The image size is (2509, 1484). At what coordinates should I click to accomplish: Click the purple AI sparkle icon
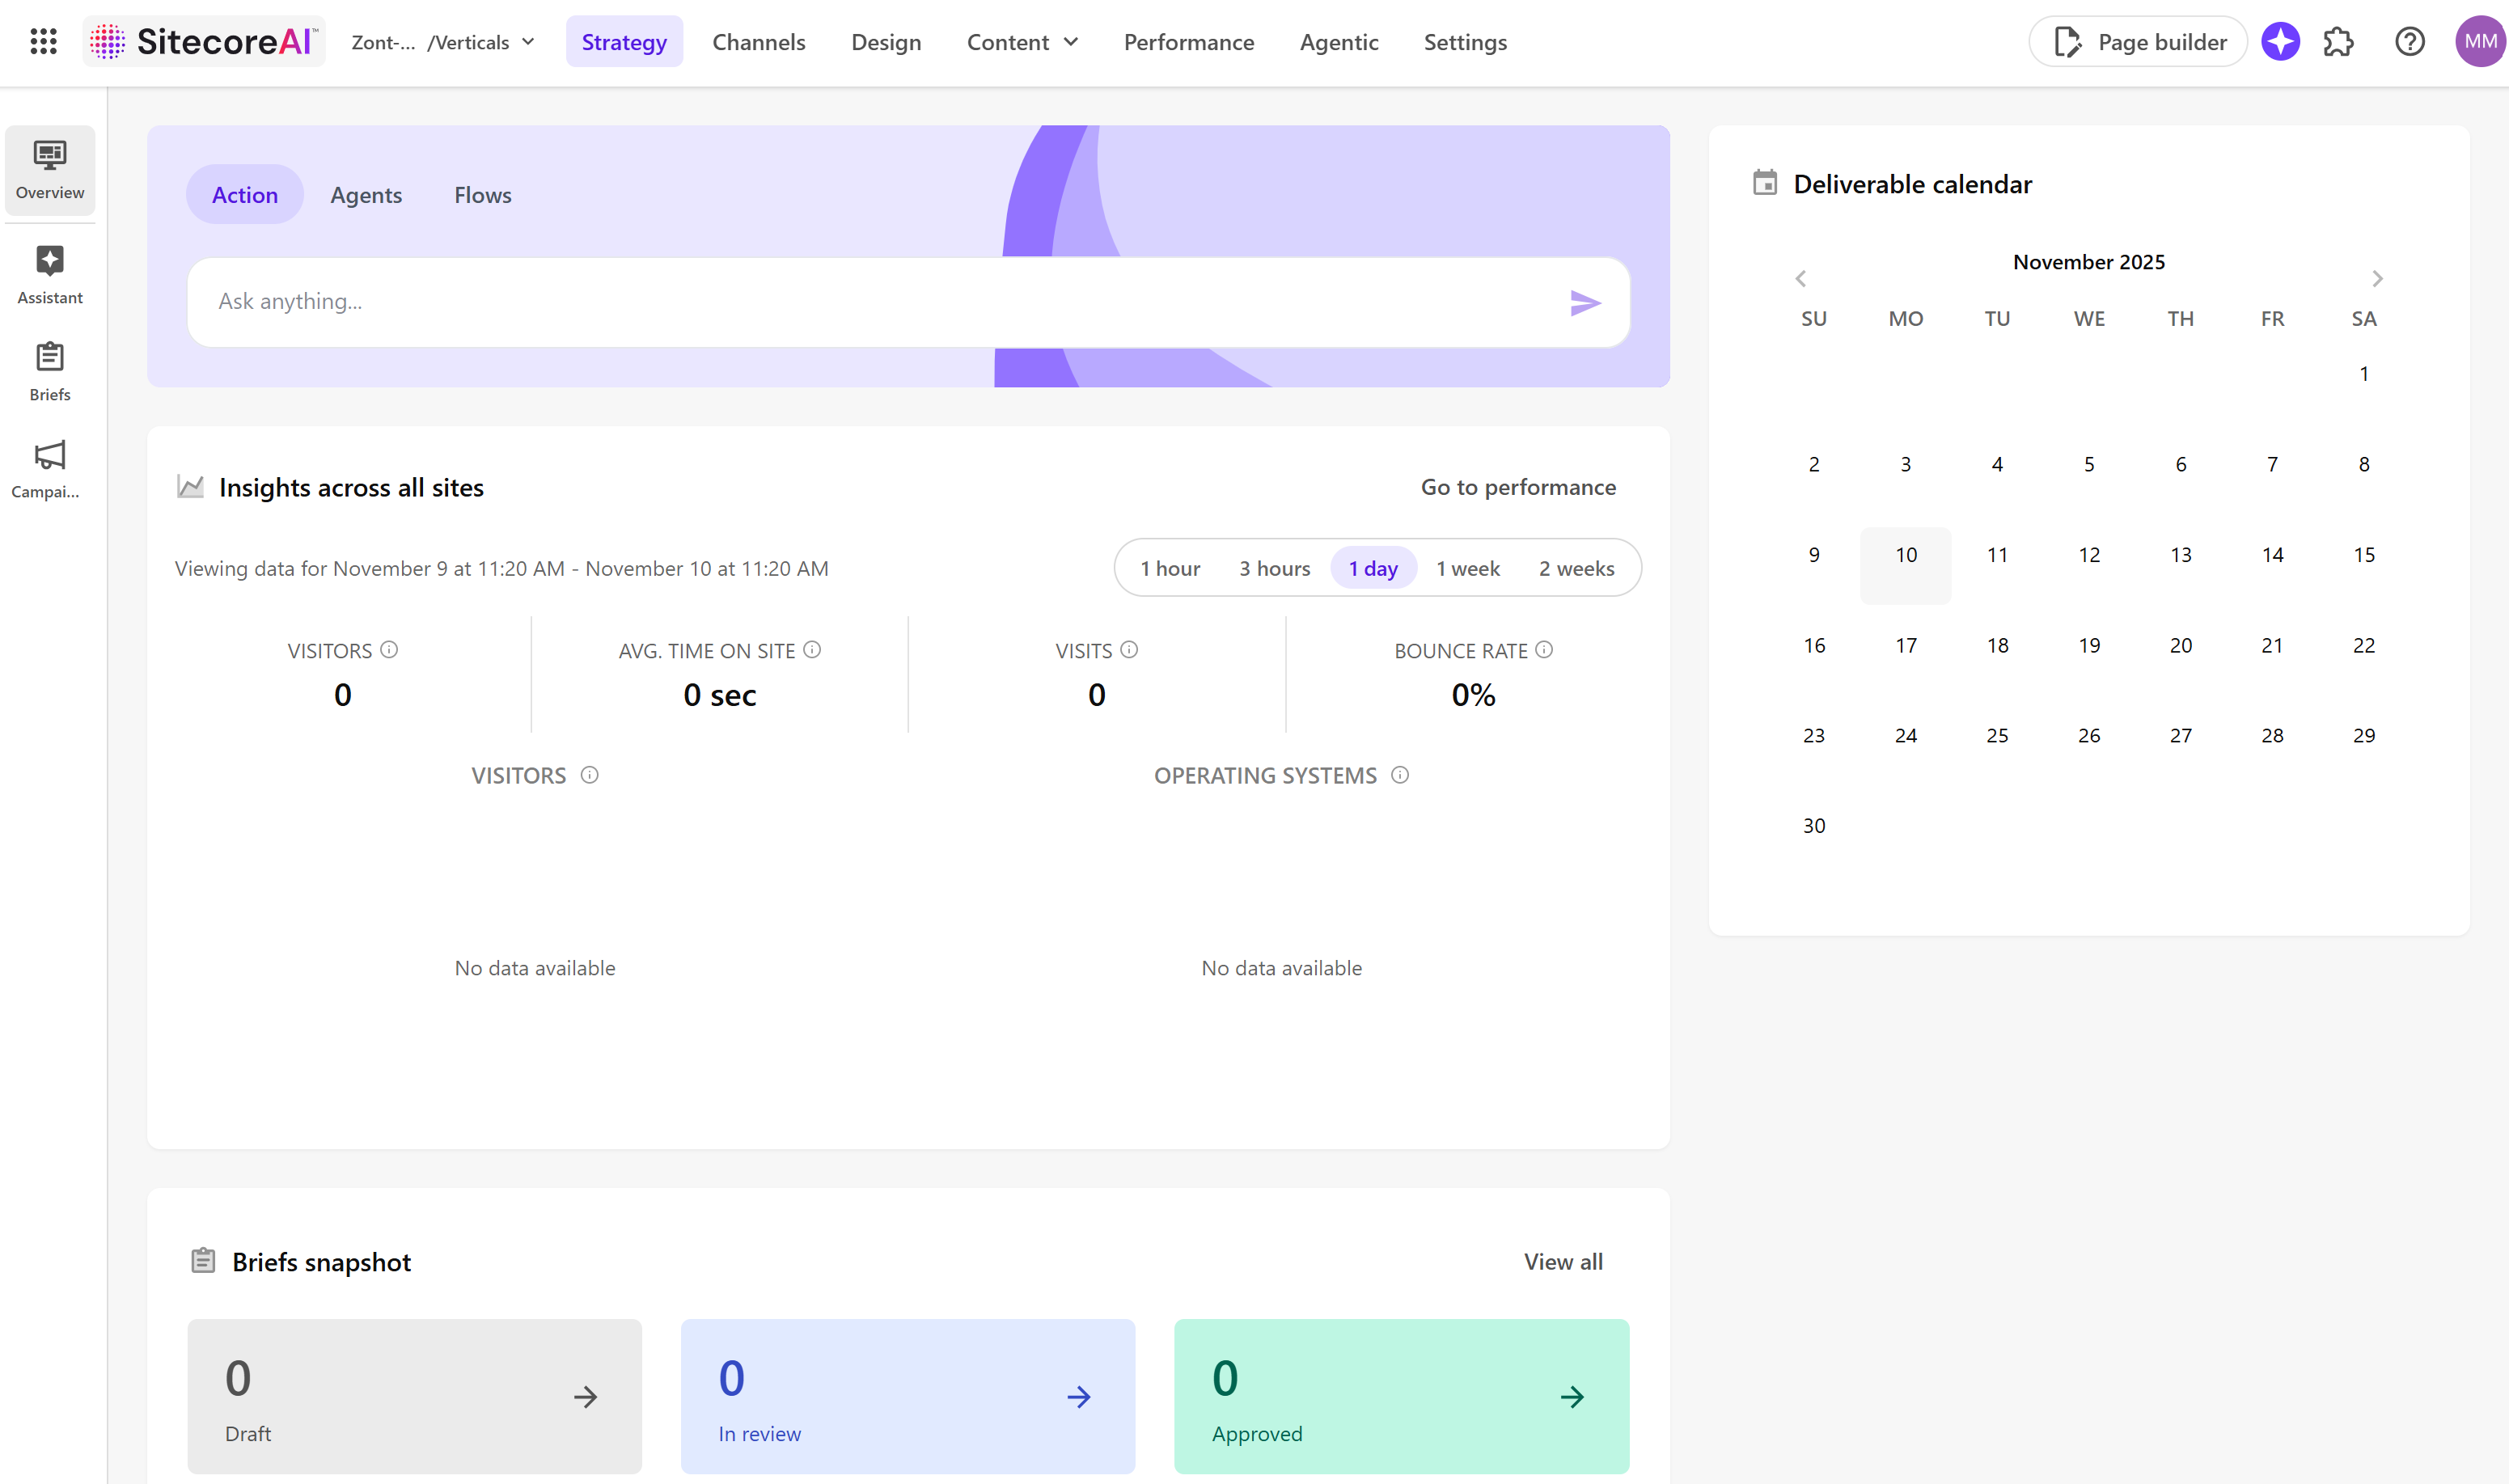coord(2280,41)
